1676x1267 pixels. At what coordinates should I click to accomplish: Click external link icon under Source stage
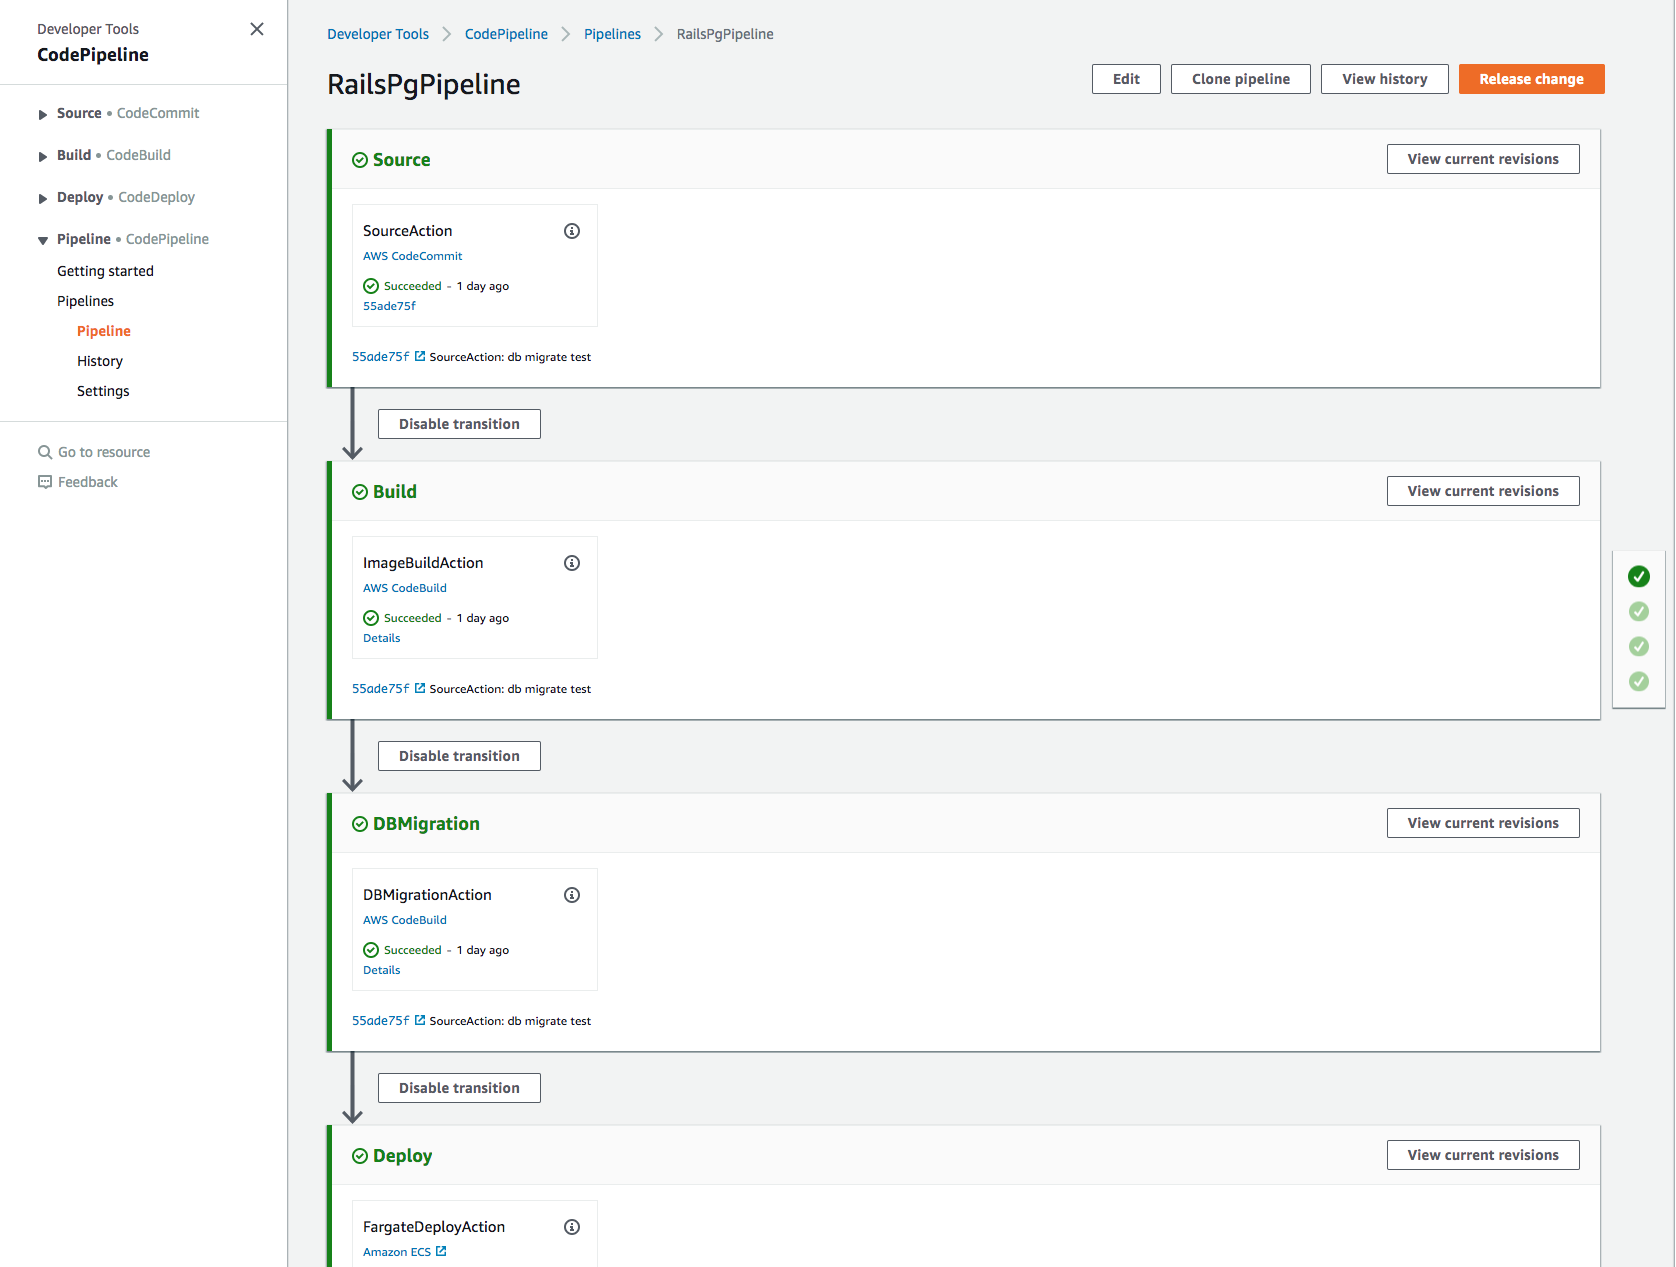click(x=420, y=356)
